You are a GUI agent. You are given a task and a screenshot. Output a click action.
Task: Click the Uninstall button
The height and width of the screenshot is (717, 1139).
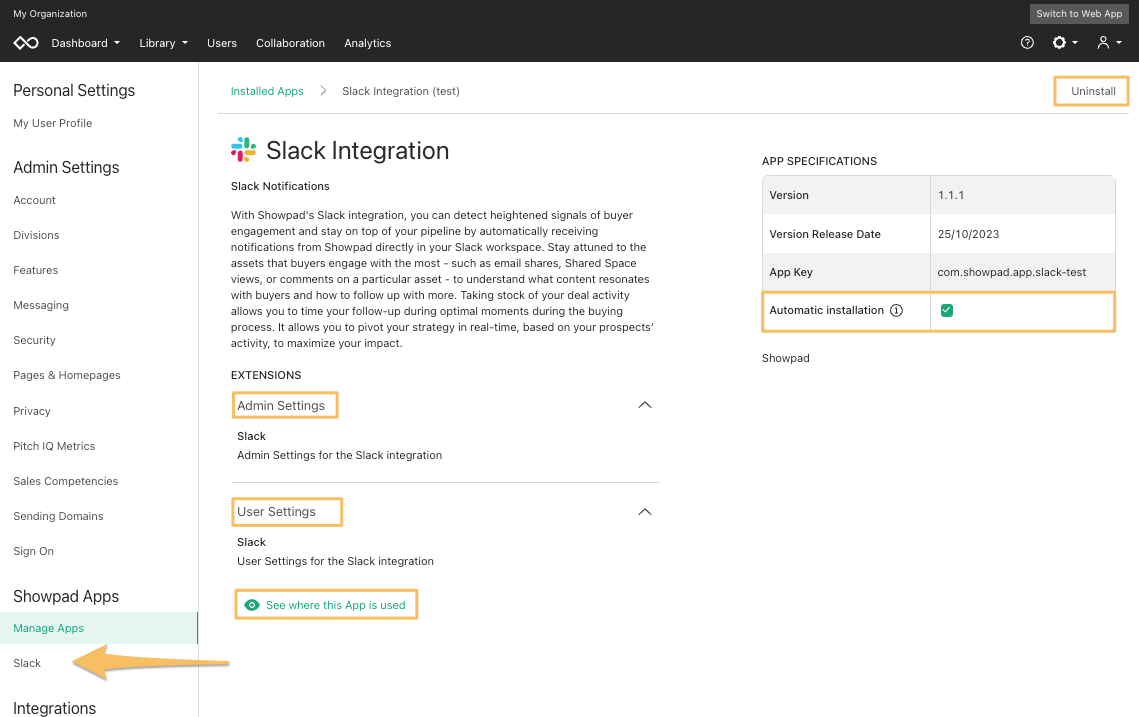coord(1093,91)
